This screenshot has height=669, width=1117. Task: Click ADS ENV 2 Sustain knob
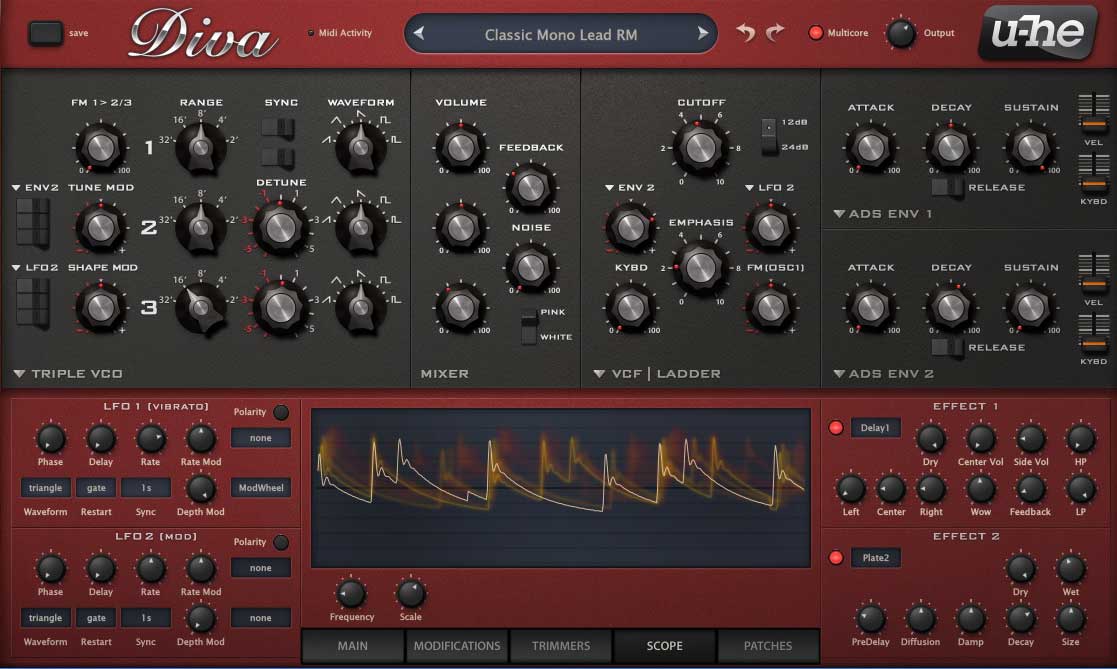tap(1030, 308)
